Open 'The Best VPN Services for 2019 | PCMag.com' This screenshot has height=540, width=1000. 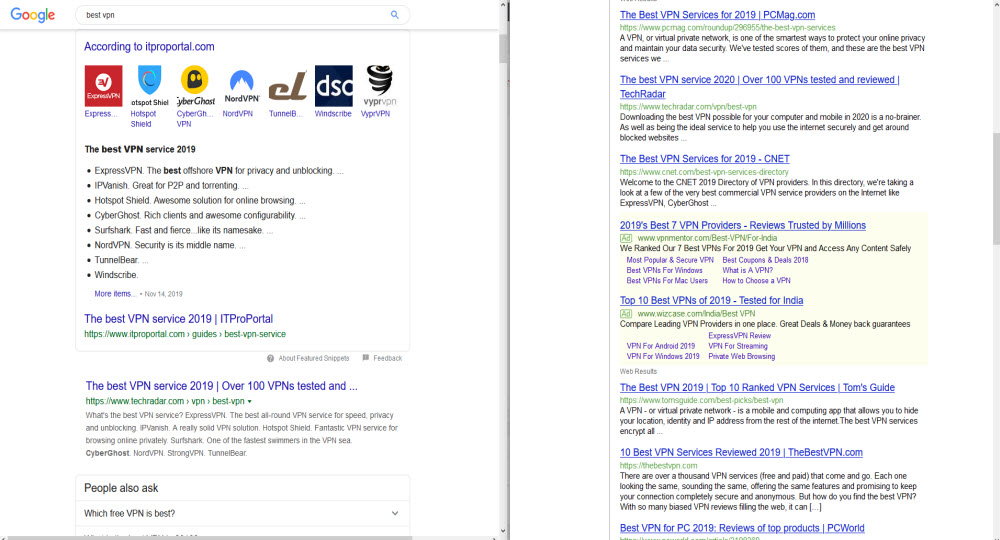click(x=717, y=15)
